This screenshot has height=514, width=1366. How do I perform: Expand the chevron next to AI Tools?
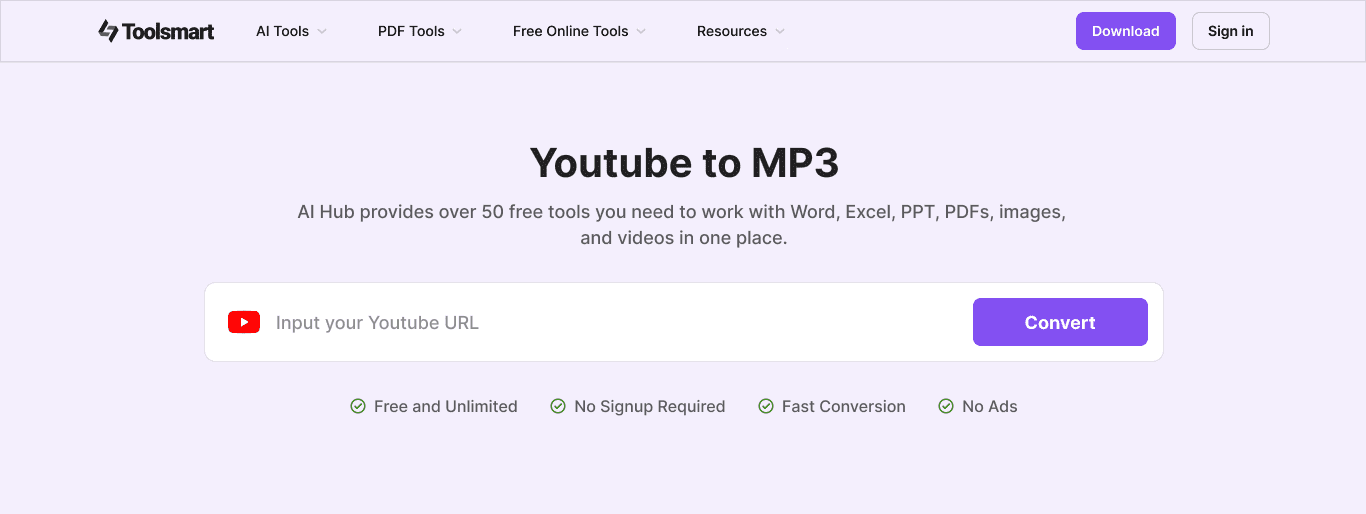pos(322,31)
